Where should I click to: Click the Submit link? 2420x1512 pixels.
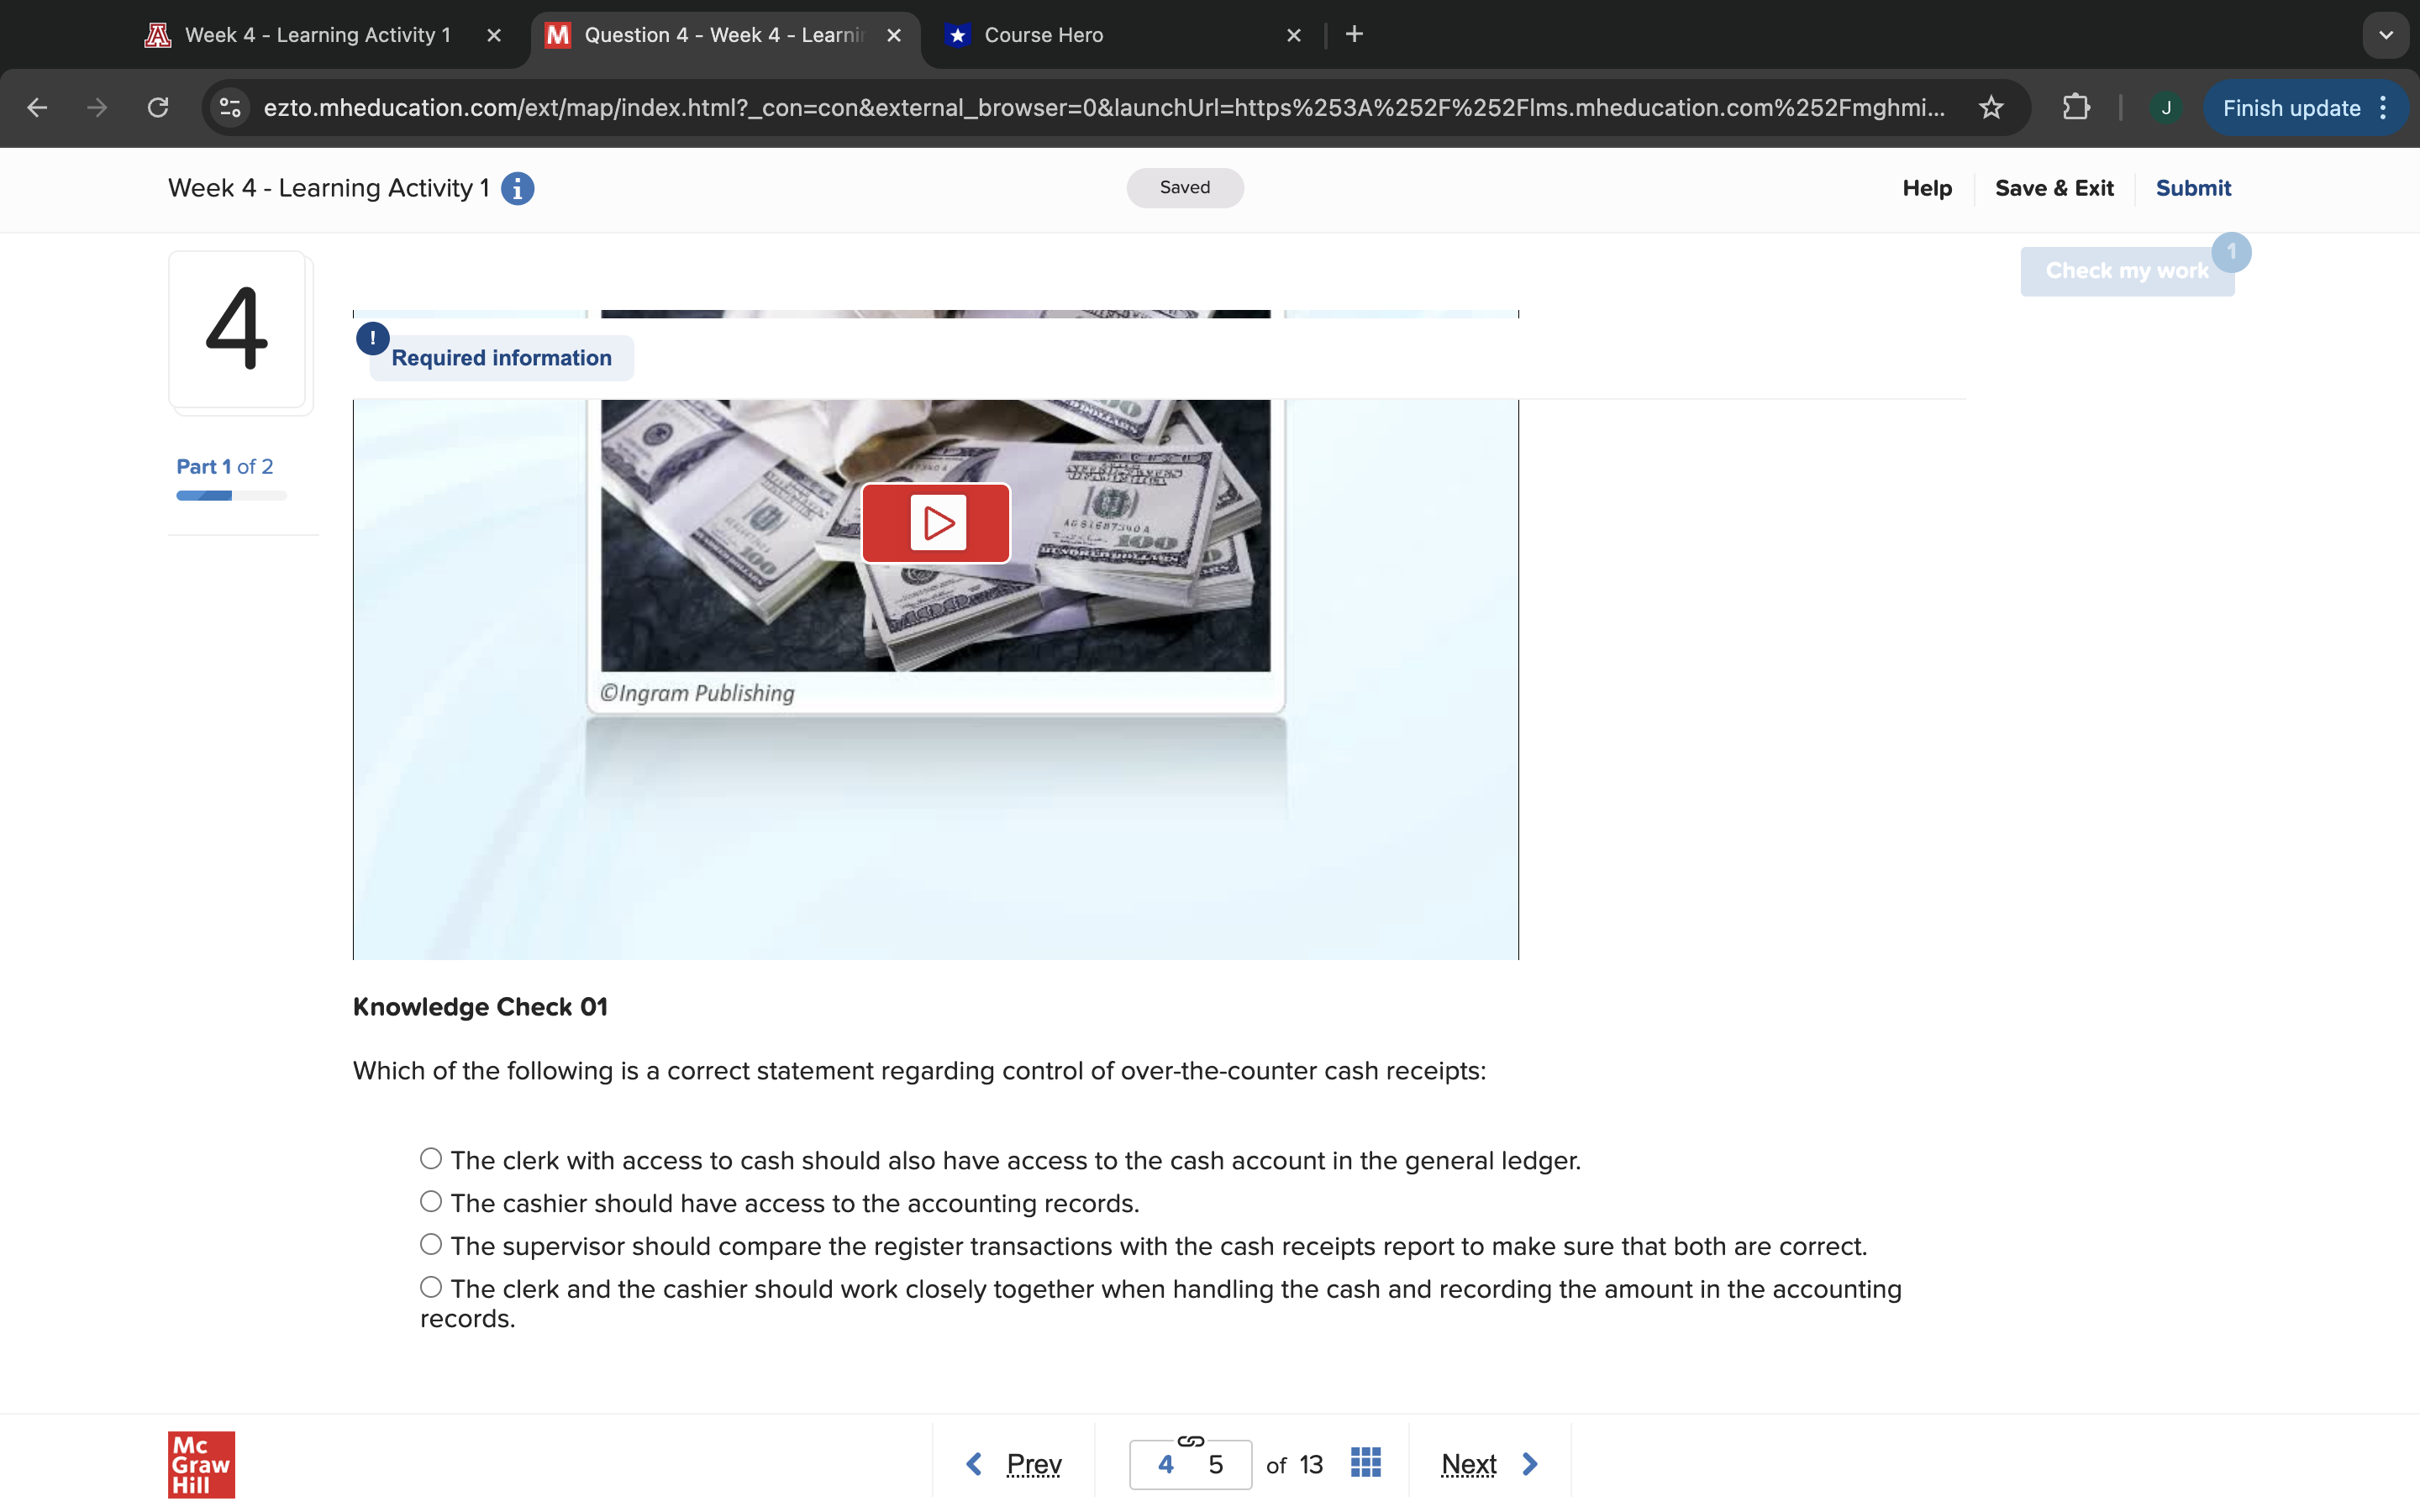point(2192,188)
